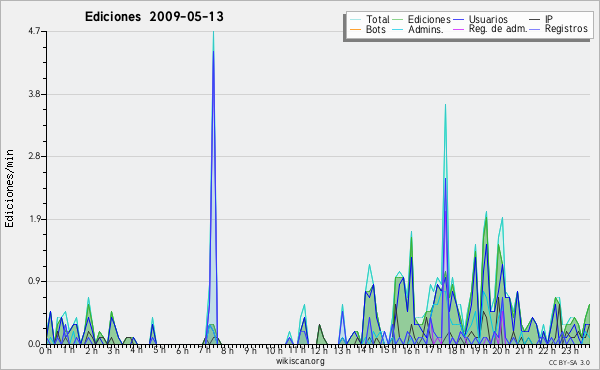Click the Registros legend line swatch
The height and width of the screenshot is (370, 600).
pyautogui.click(x=535, y=29)
